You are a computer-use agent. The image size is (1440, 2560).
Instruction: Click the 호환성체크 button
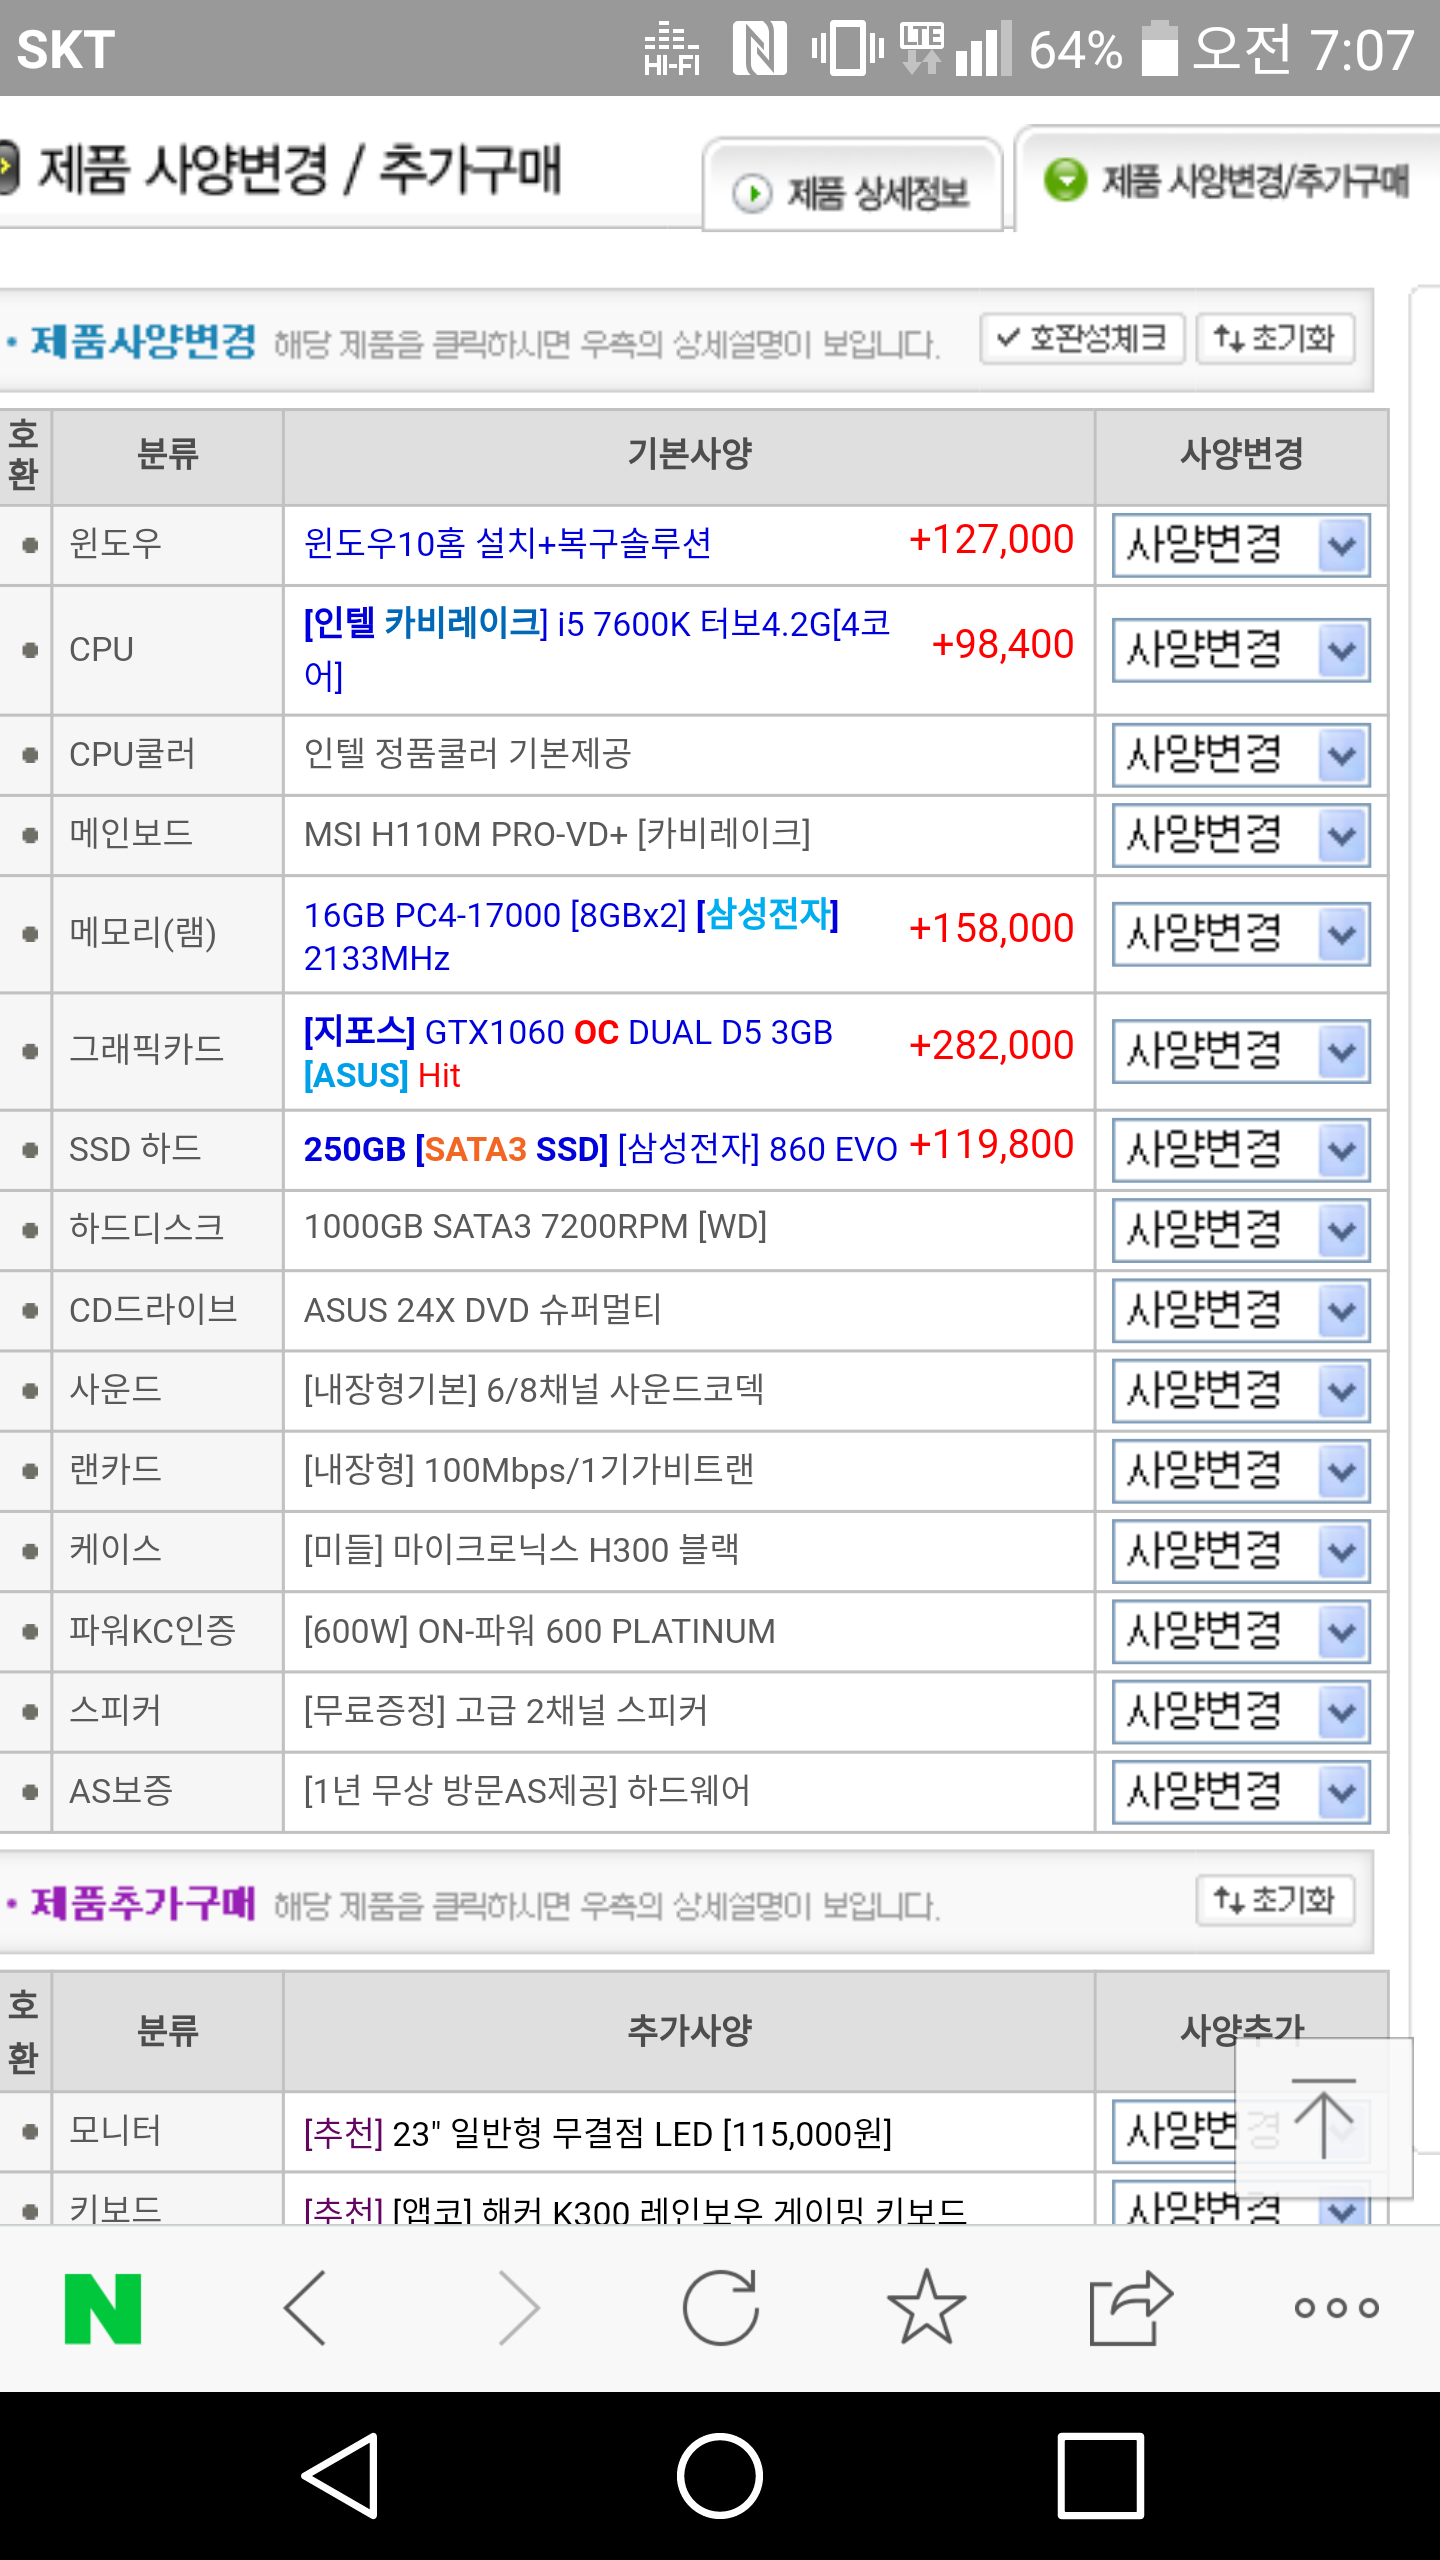1082,339
